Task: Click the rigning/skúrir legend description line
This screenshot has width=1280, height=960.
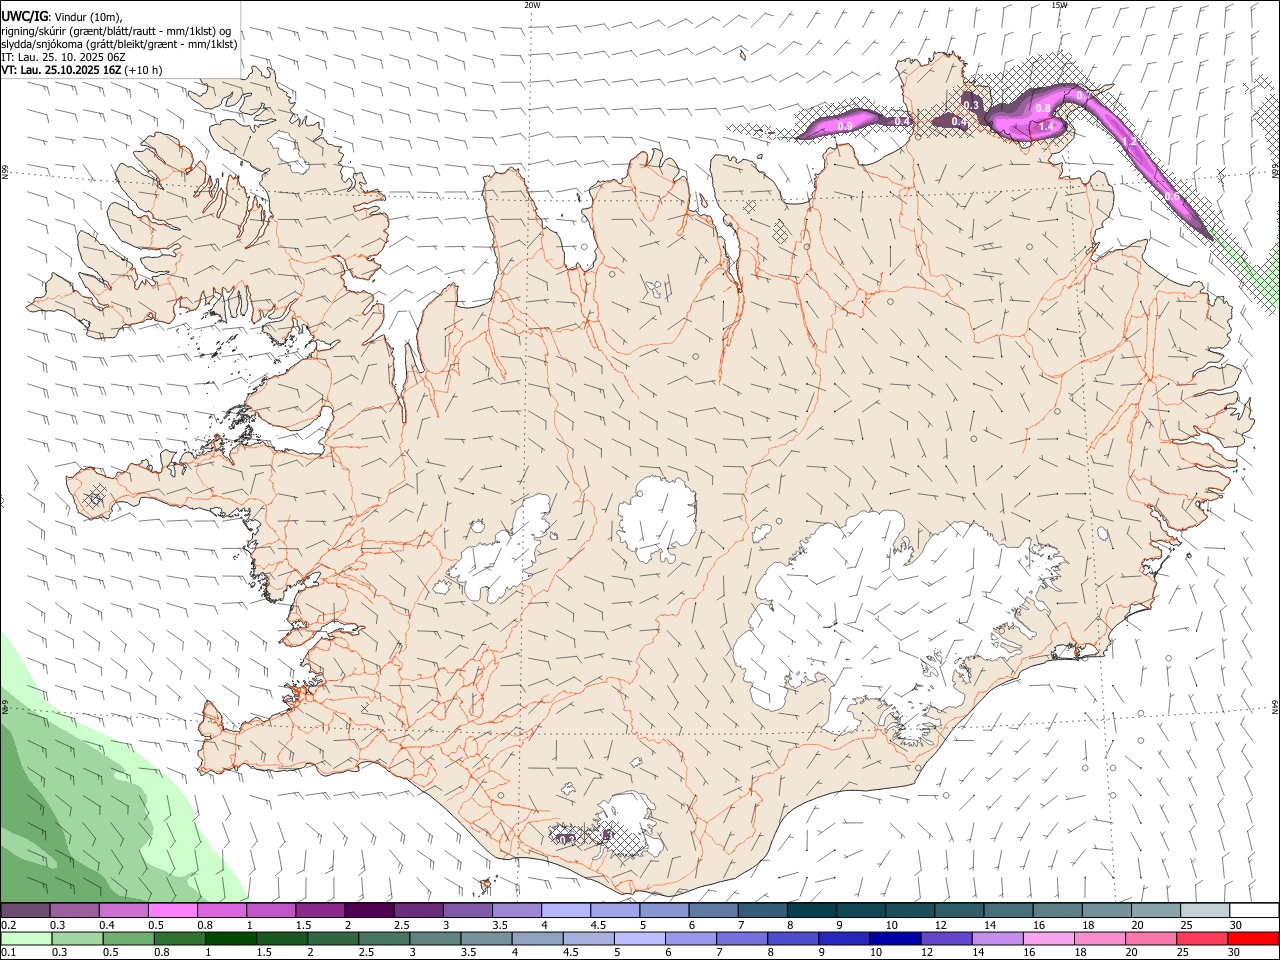Action: [x=116, y=30]
